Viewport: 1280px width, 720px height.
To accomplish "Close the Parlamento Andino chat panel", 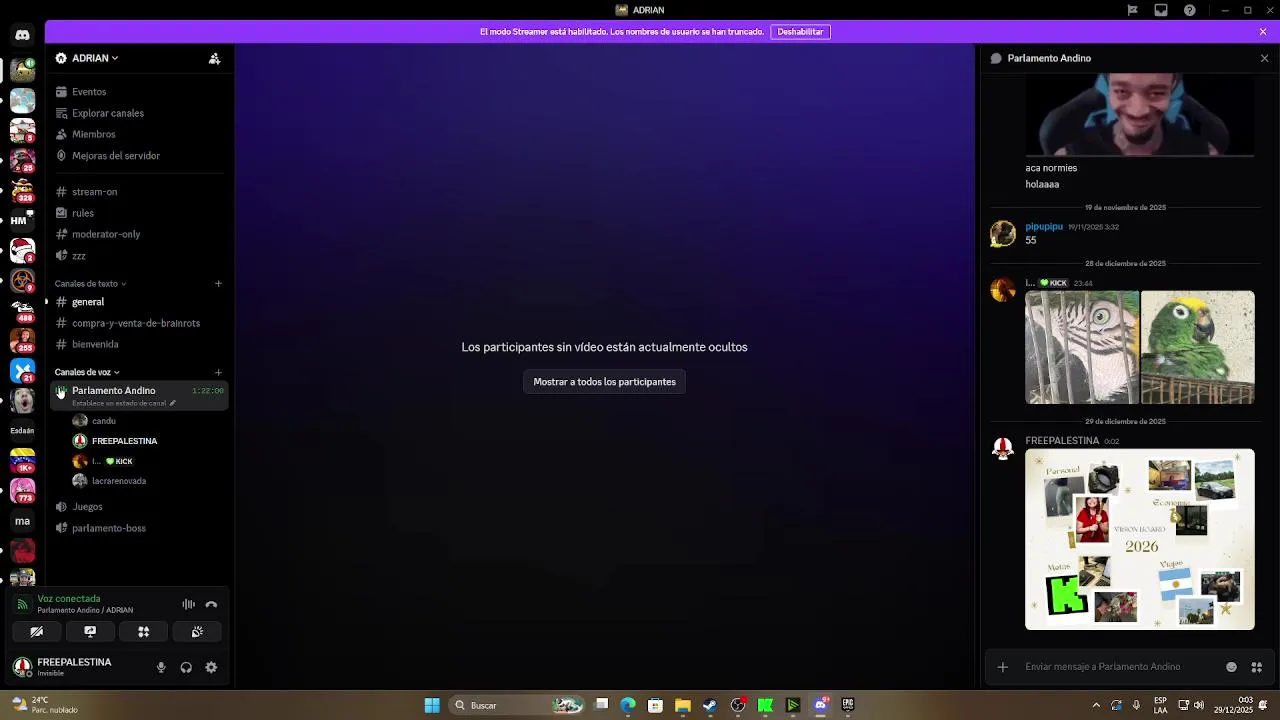I will point(1264,58).
